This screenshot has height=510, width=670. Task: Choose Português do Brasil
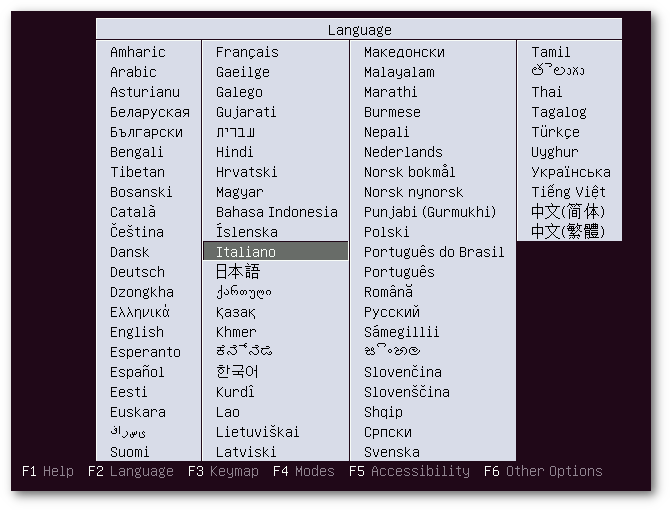pos(434,252)
